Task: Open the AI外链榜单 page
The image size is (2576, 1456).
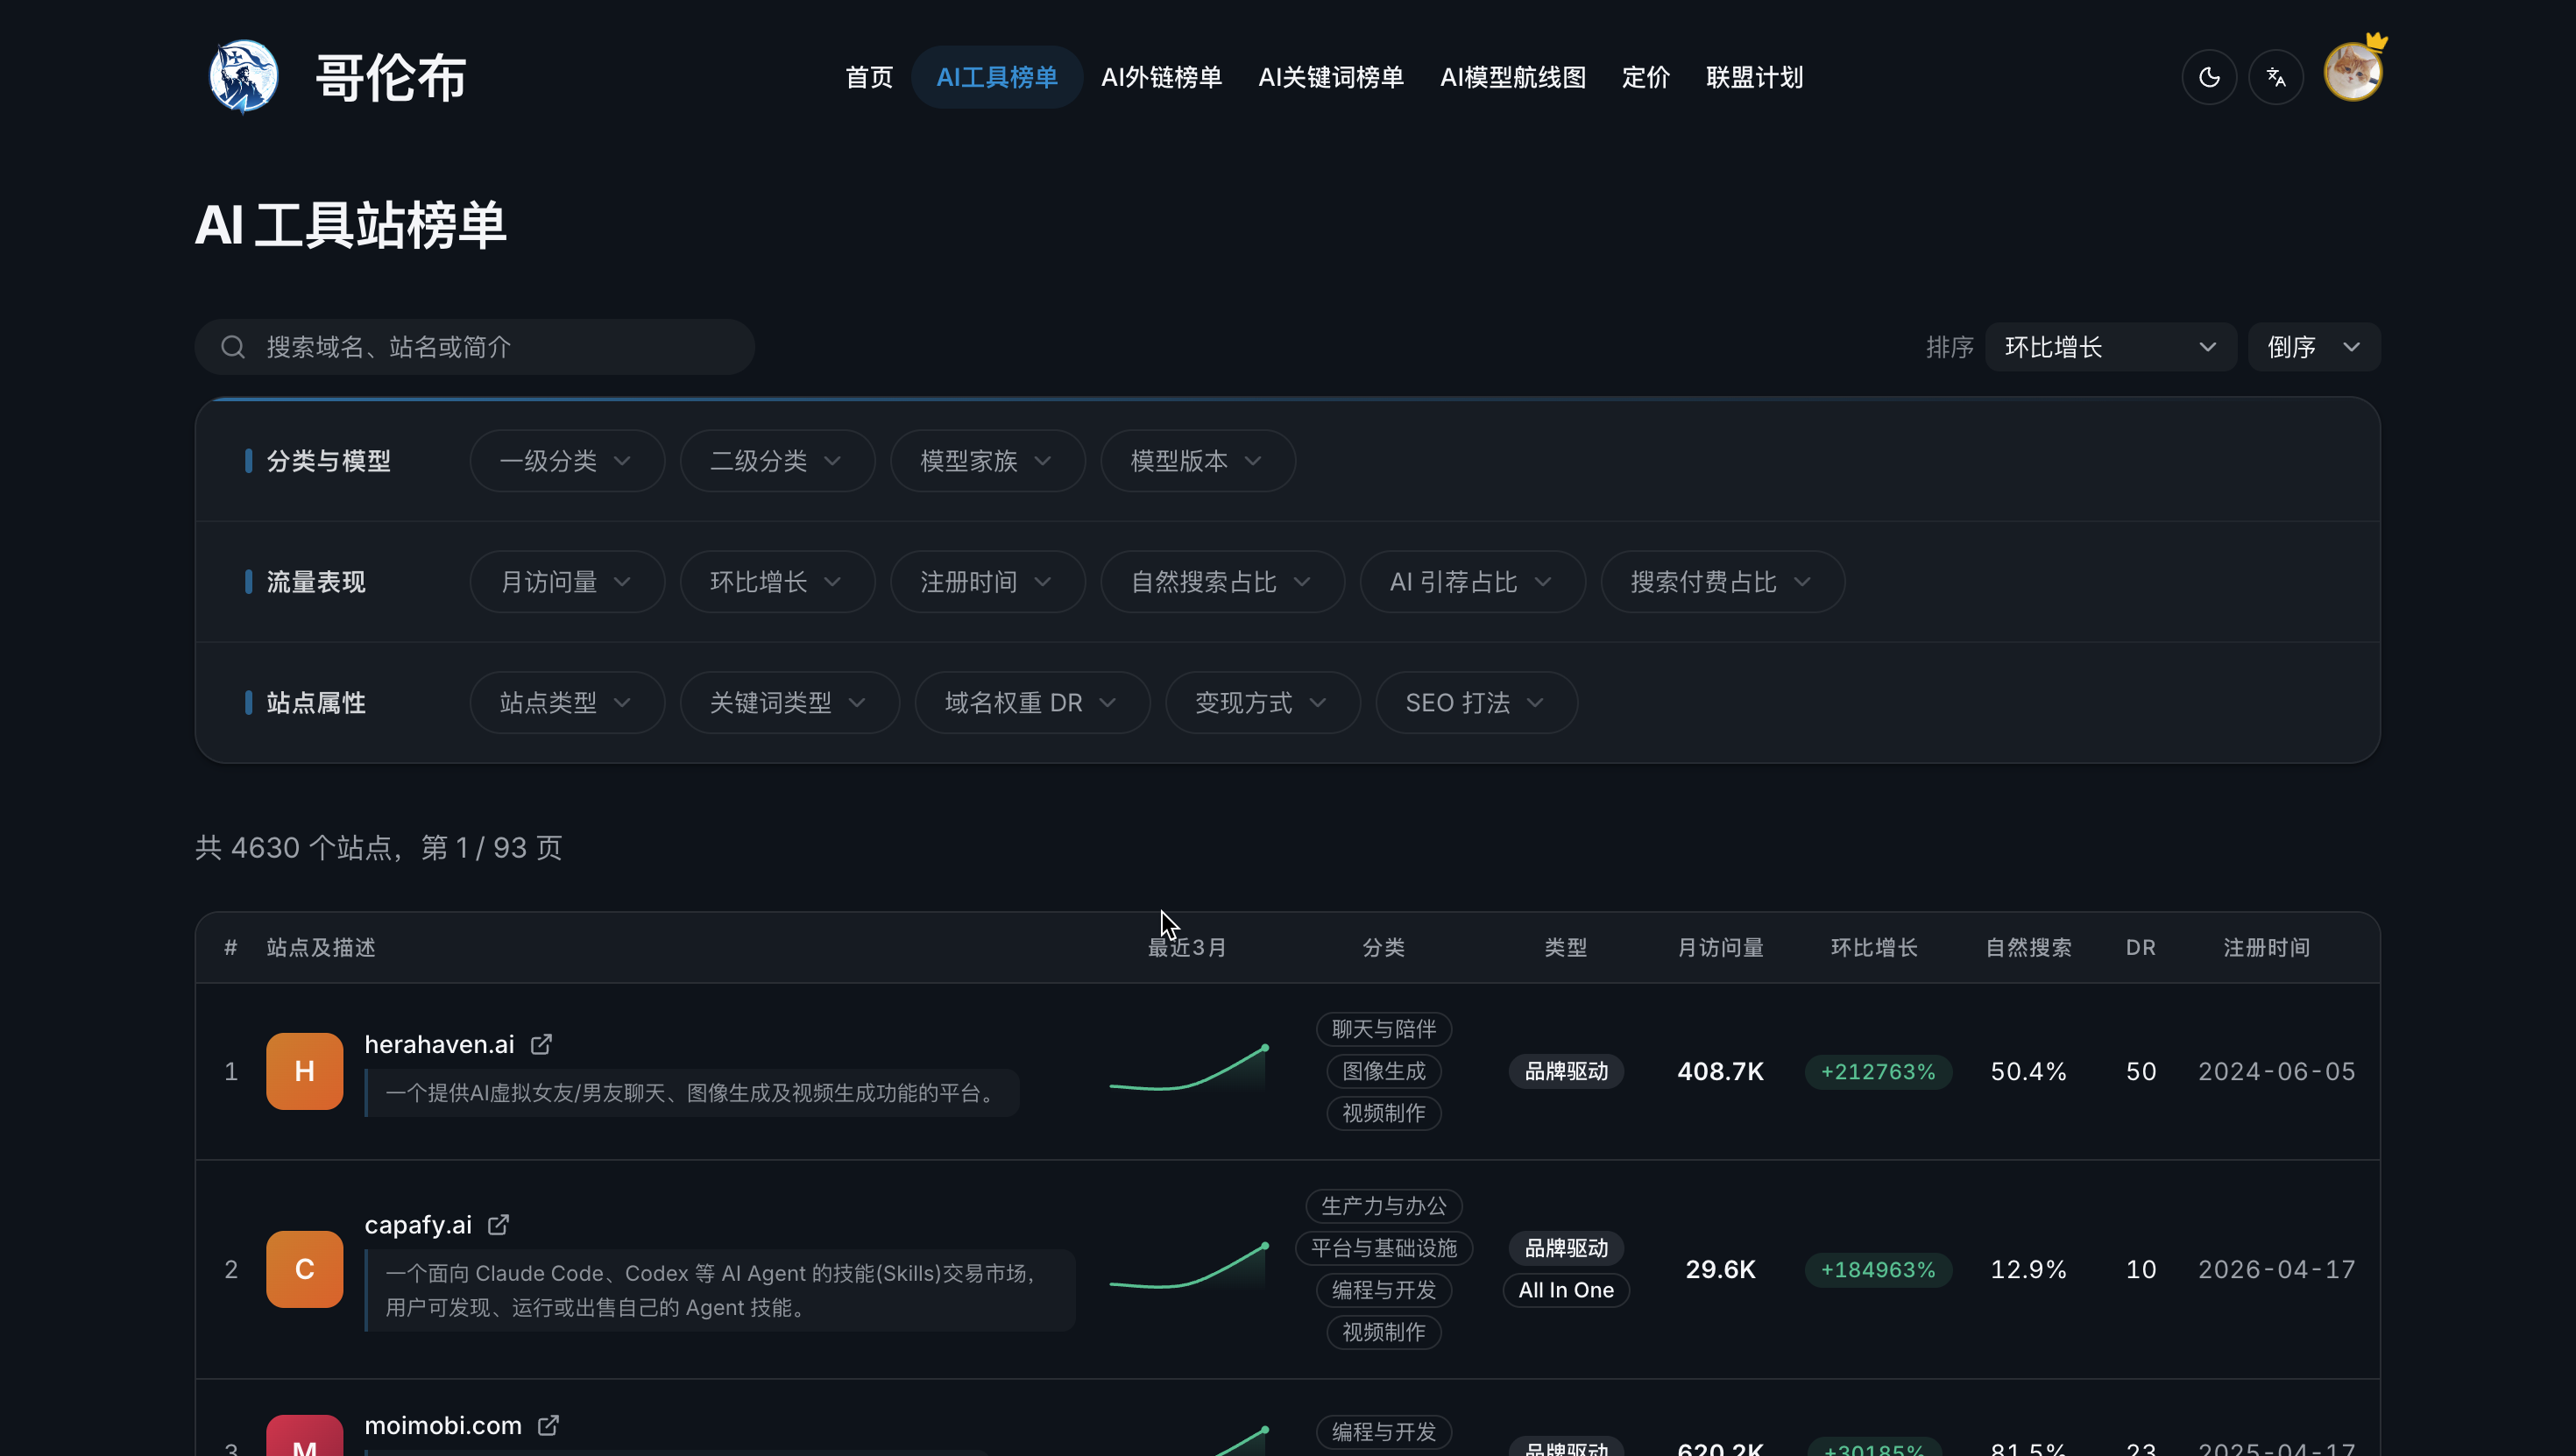Action: (1161, 77)
